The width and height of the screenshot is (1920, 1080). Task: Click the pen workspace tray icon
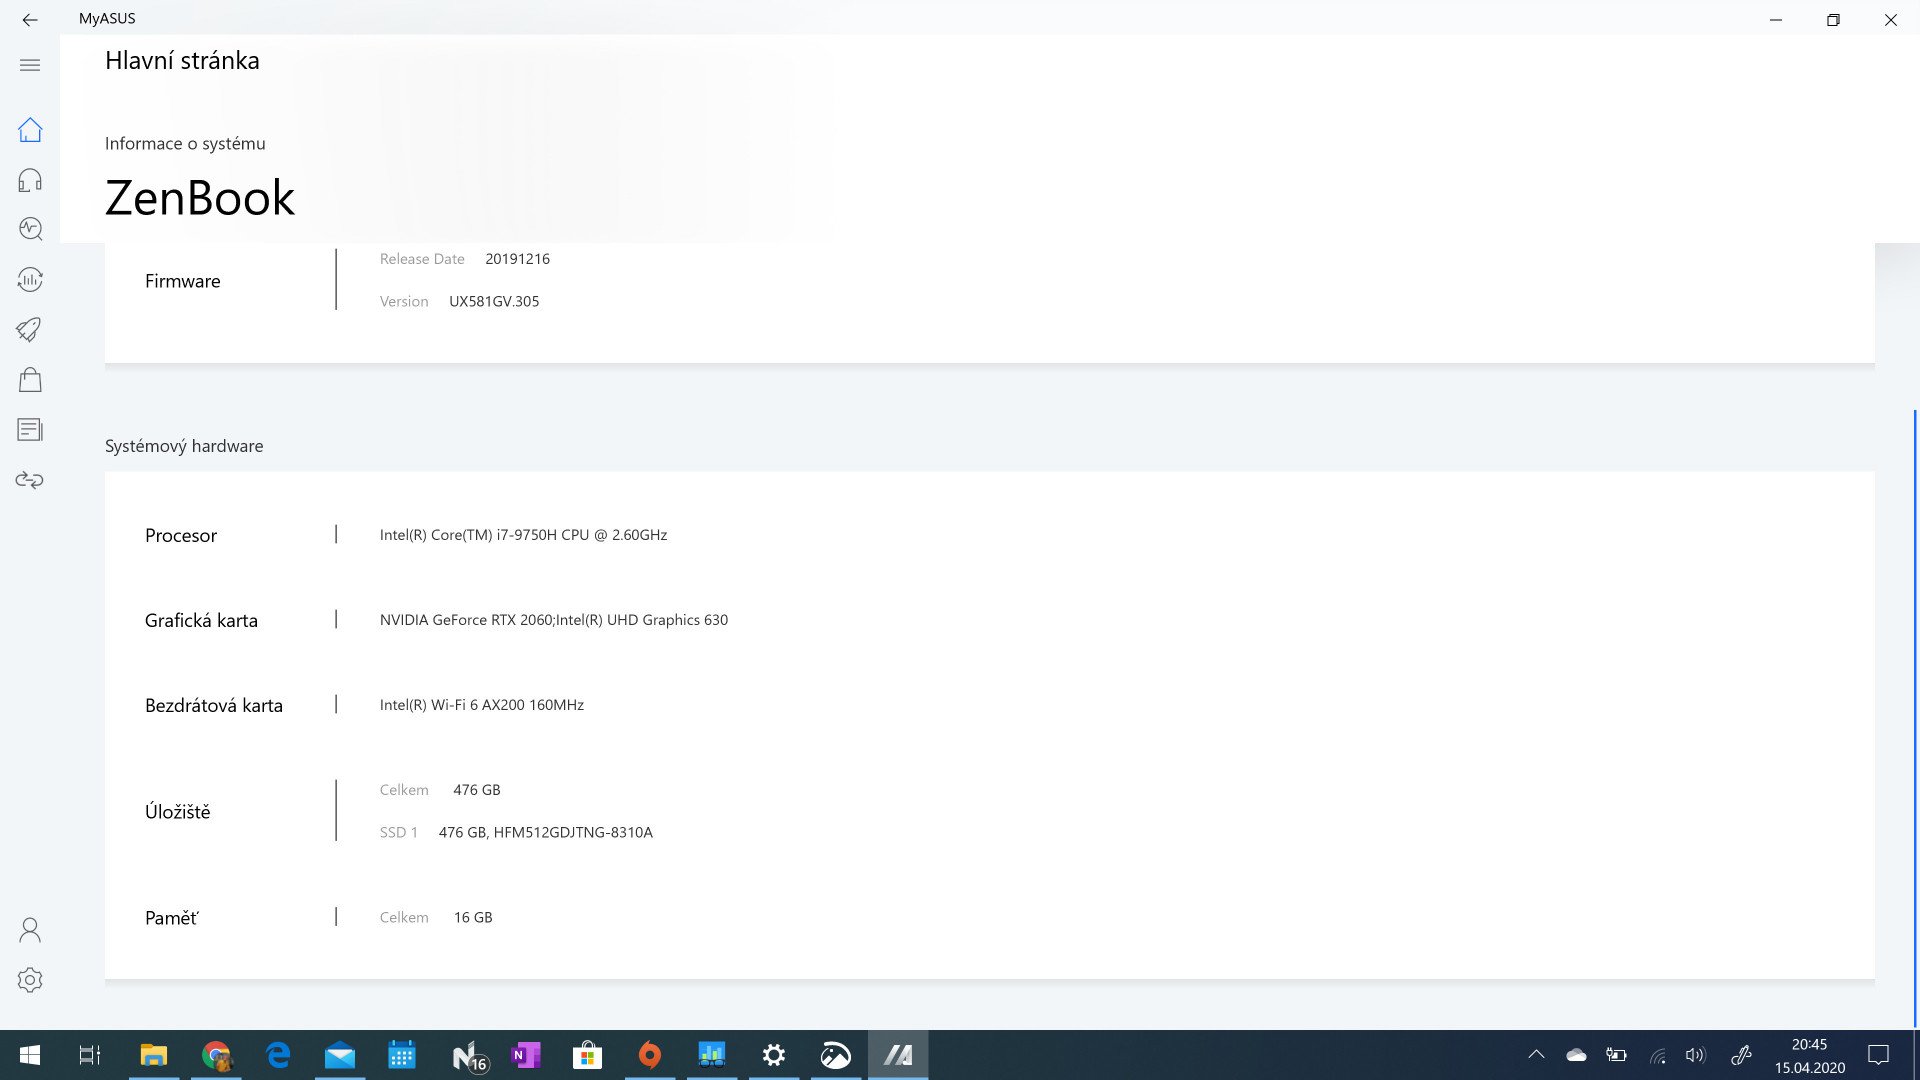[x=1741, y=1054]
